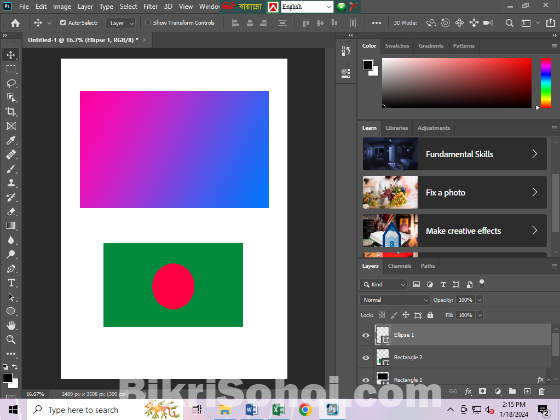Open the File menu

pyautogui.click(x=24, y=7)
